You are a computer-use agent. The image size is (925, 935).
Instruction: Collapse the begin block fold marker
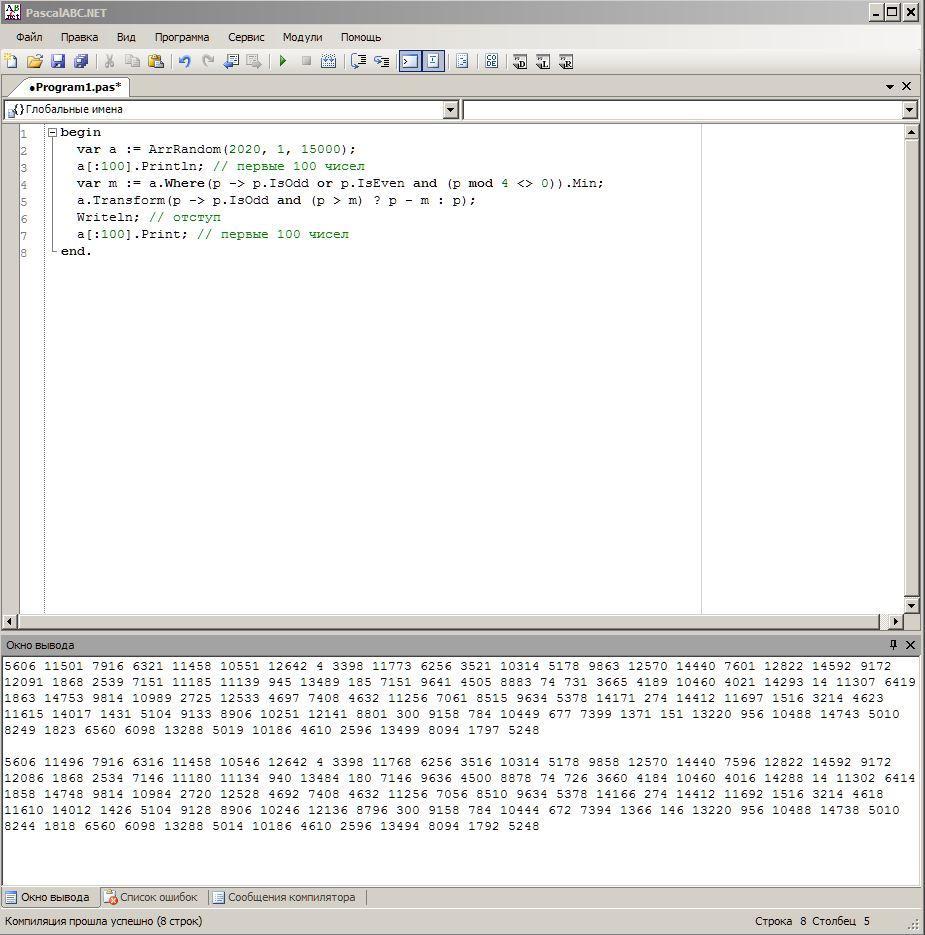[x=52, y=132]
